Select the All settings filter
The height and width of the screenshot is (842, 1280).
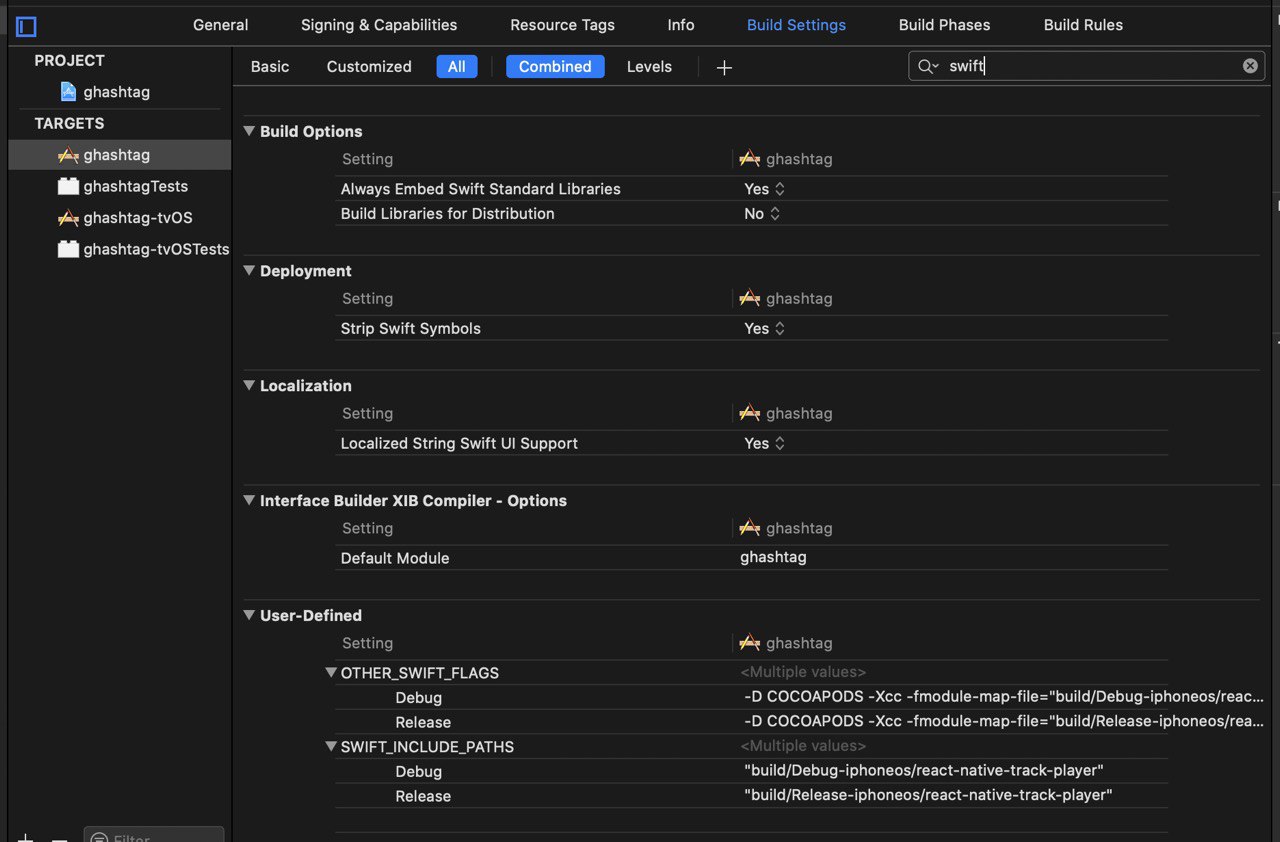[x=457, y=67]
